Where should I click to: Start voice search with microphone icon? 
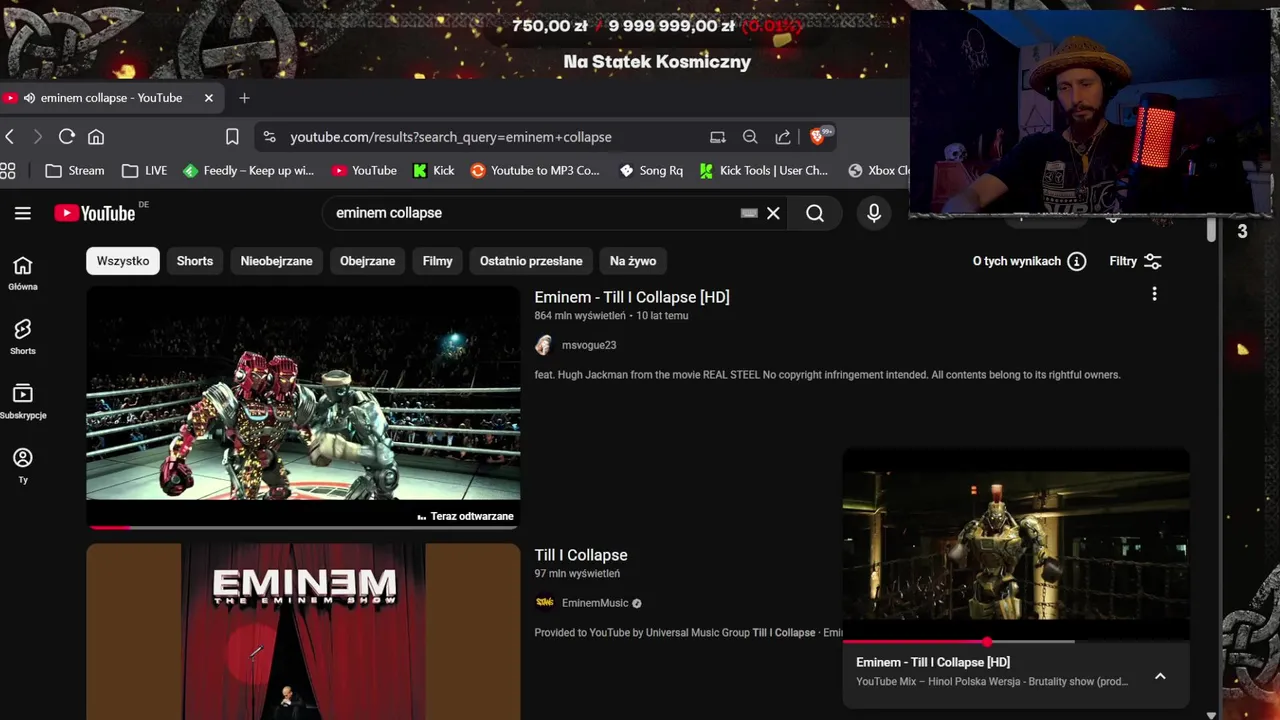click(x=874, y=213)
